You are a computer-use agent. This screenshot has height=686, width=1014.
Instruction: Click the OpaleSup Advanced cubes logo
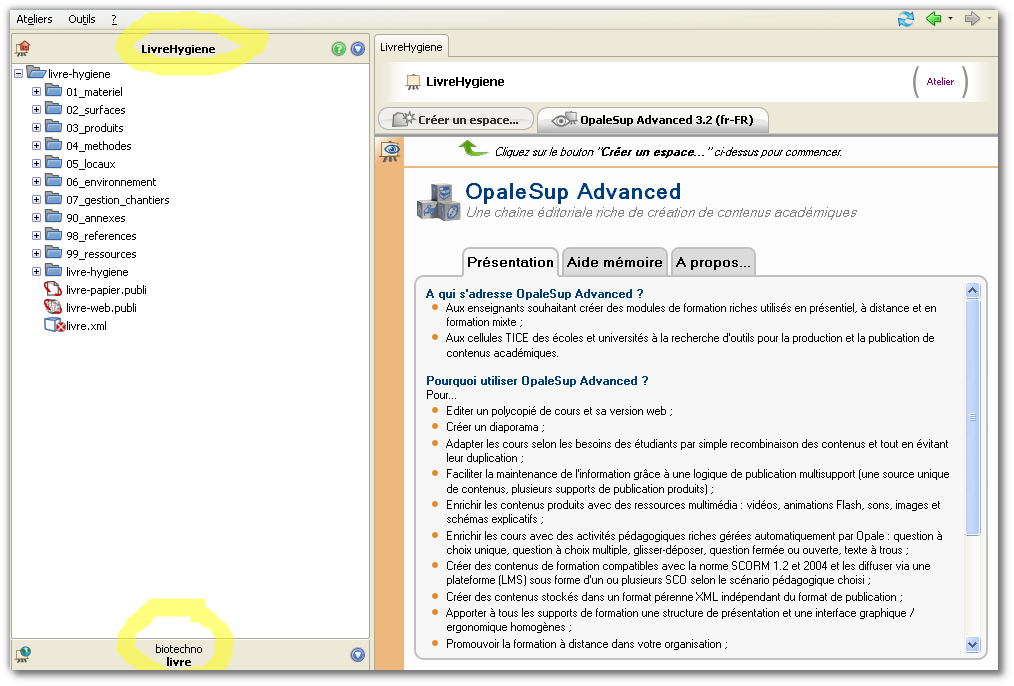coord(438,202)
